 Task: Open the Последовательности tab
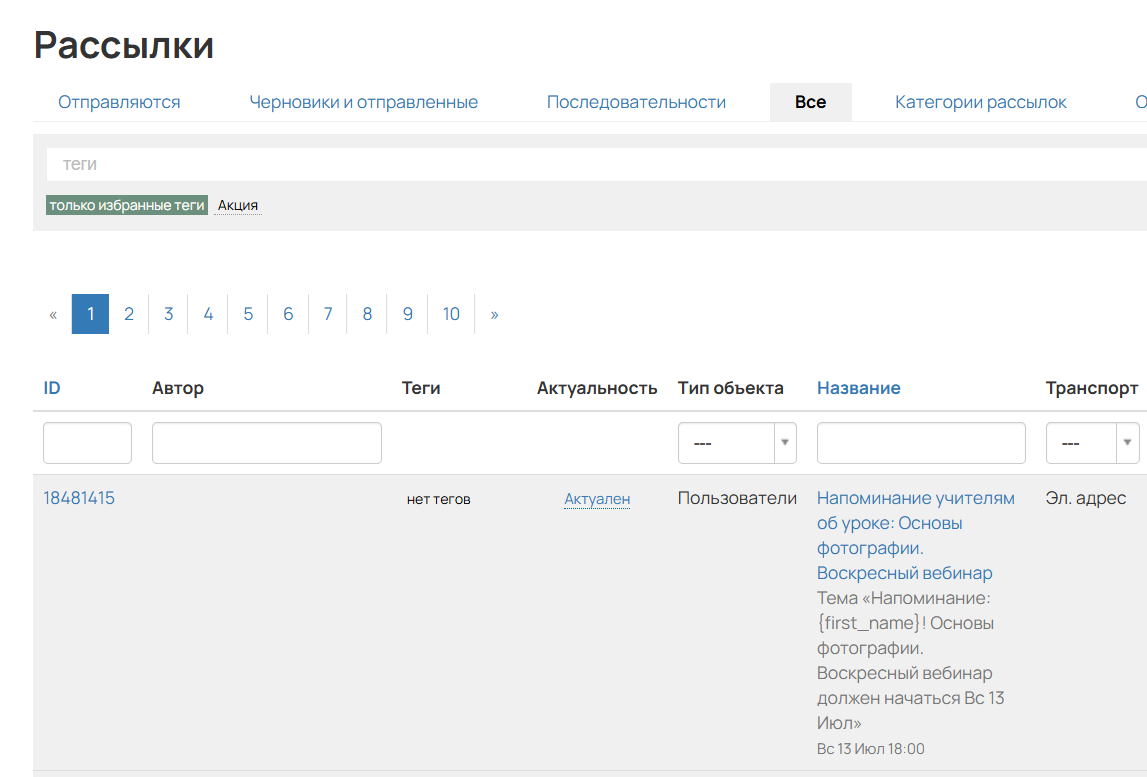(x=636, y=102)
